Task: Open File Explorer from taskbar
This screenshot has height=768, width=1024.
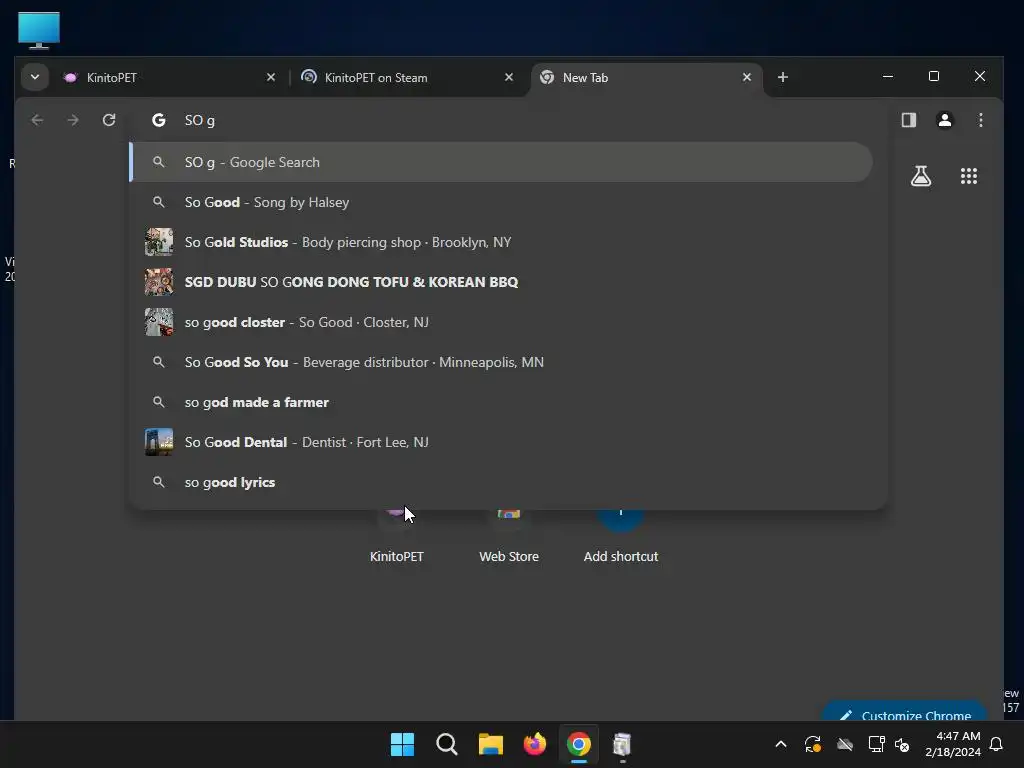Action: click(x=490, y=744)
